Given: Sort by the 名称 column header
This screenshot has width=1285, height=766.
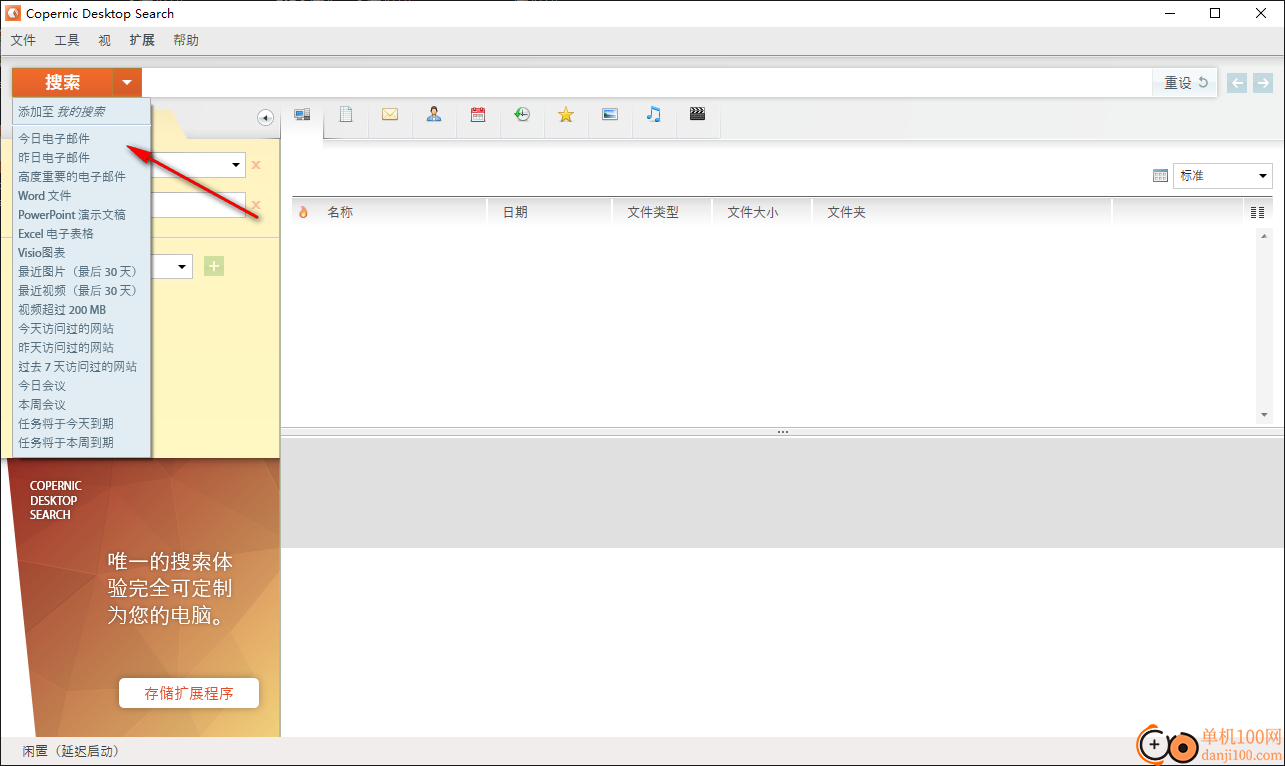Looking at the screenshot, I should point(340,212).
